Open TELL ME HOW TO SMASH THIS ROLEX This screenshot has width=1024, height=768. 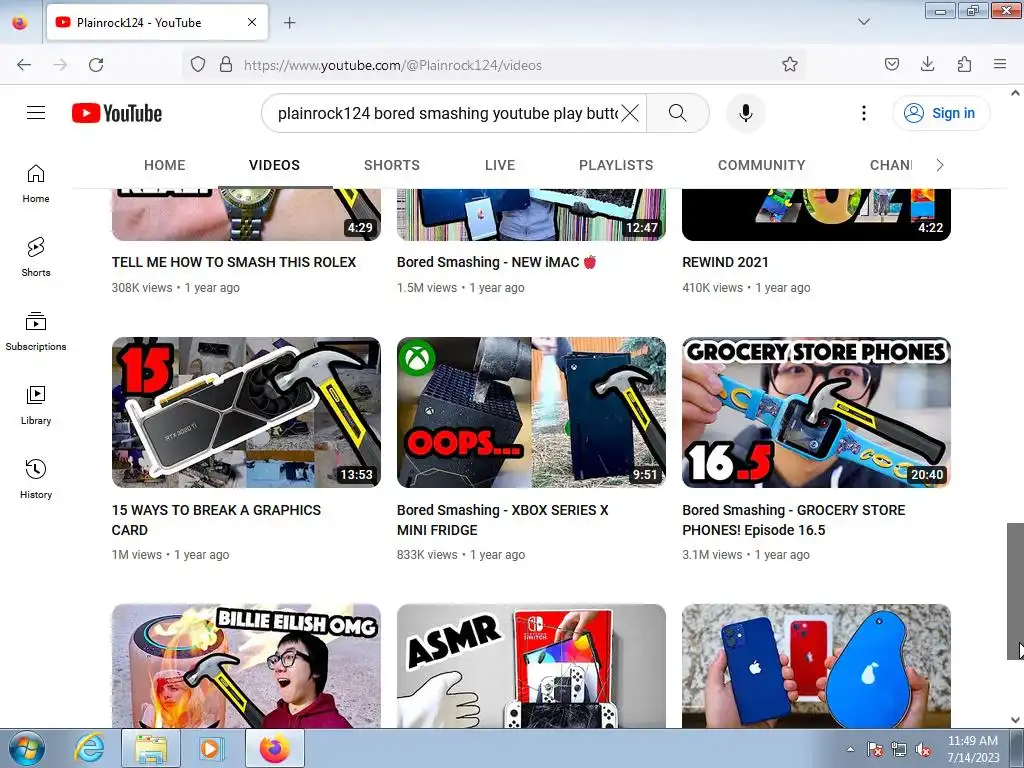pos(234,262)
